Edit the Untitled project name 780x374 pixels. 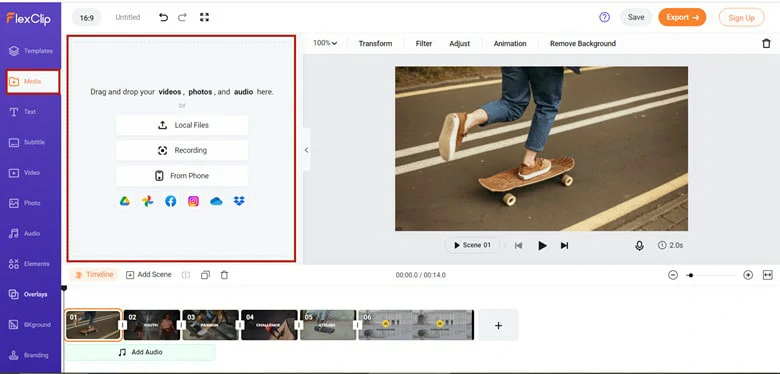(x=128, y=17)
